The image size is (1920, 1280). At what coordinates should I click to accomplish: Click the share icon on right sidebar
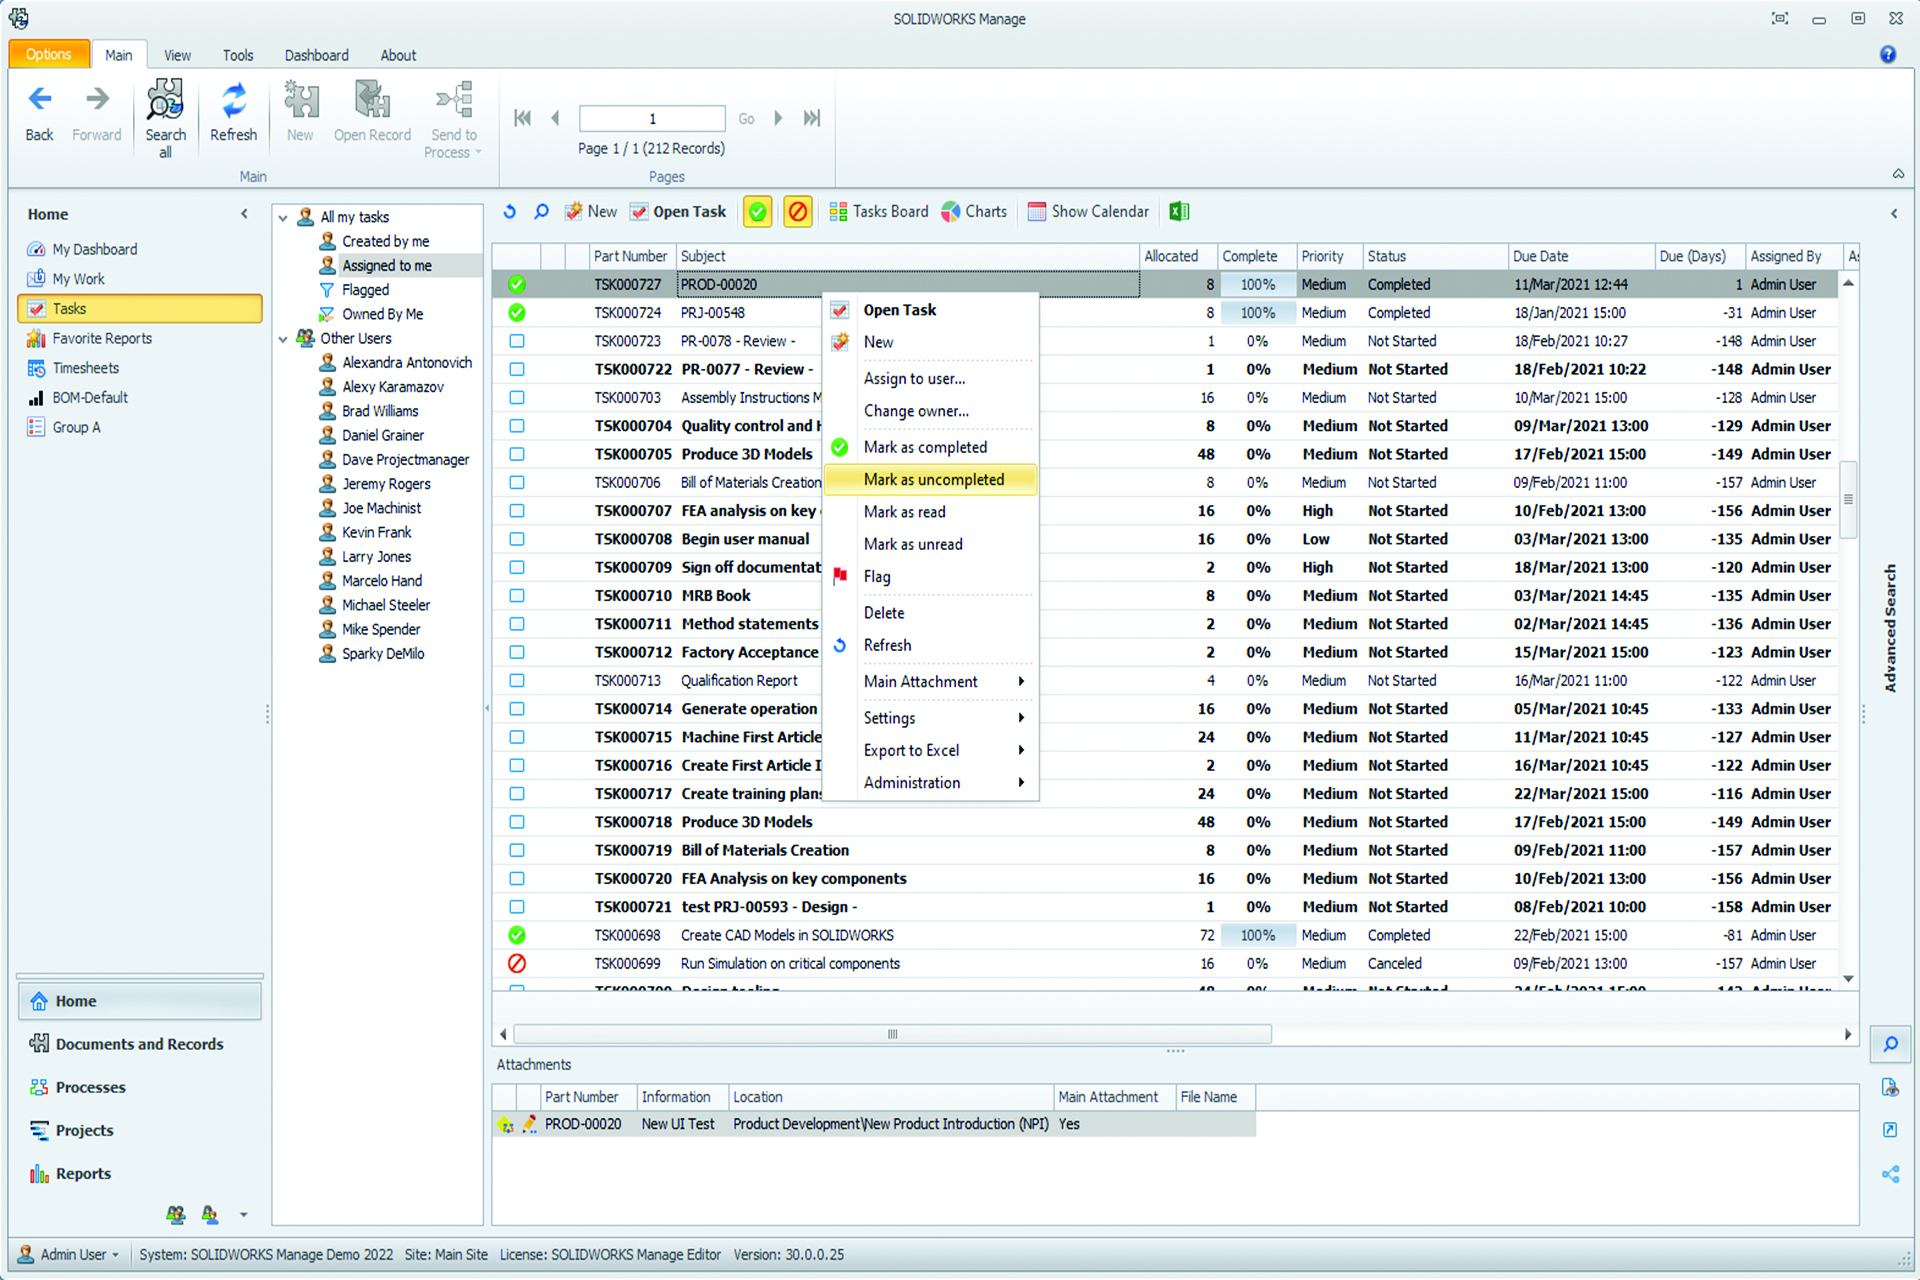tap(1890, 1174)
